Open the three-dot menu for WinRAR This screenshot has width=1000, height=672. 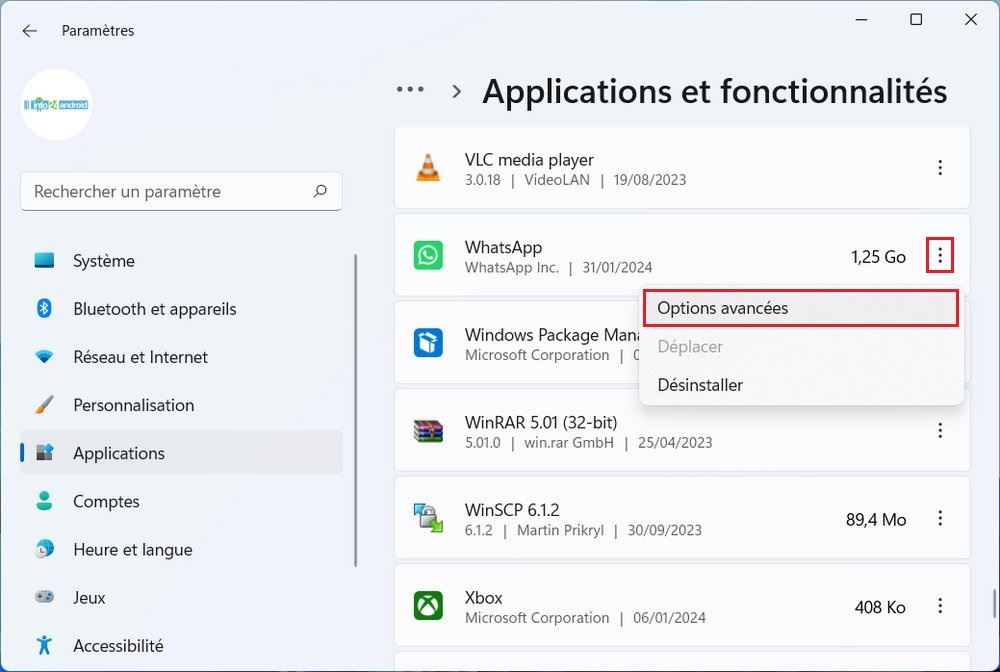point(940,430)
